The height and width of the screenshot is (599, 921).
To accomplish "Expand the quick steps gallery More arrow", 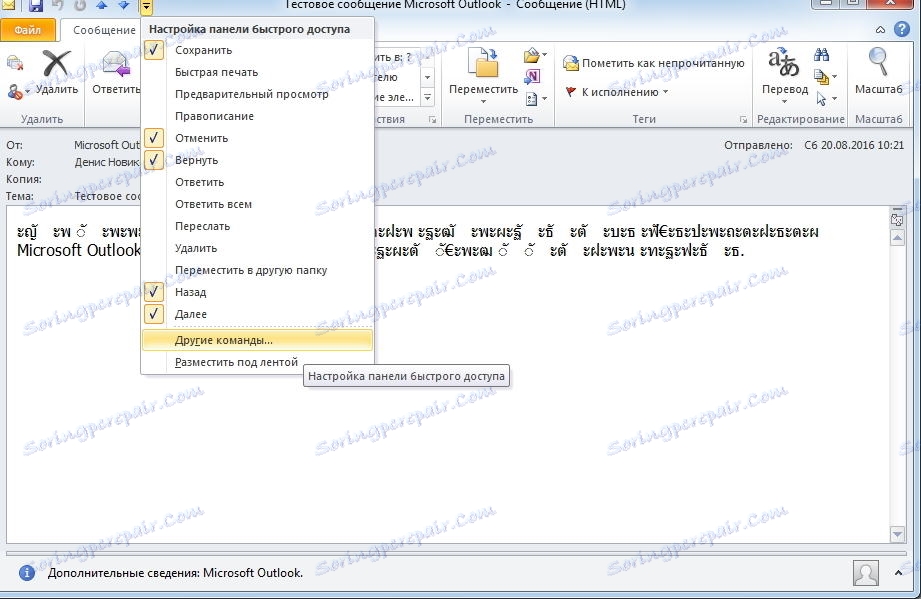I will [428, 97].
